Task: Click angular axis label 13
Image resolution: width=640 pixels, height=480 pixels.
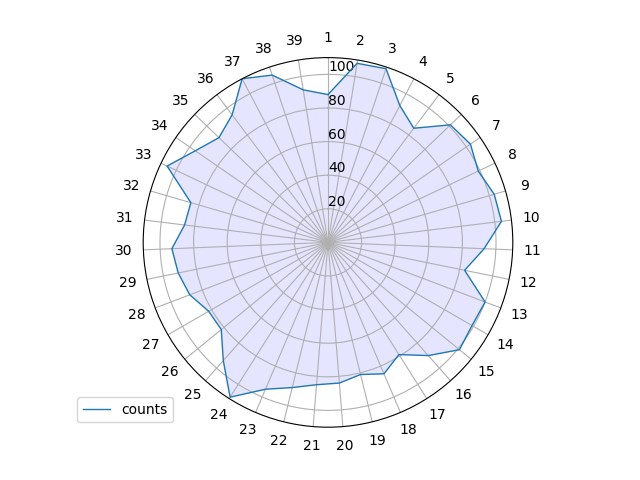Action: click(x=519, y=314)
